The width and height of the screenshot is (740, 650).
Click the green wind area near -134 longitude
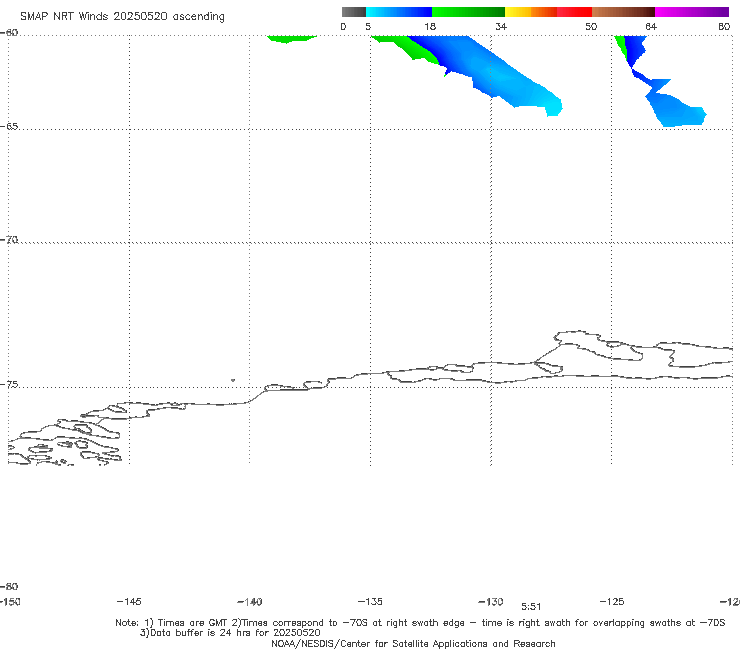point(410,49)
